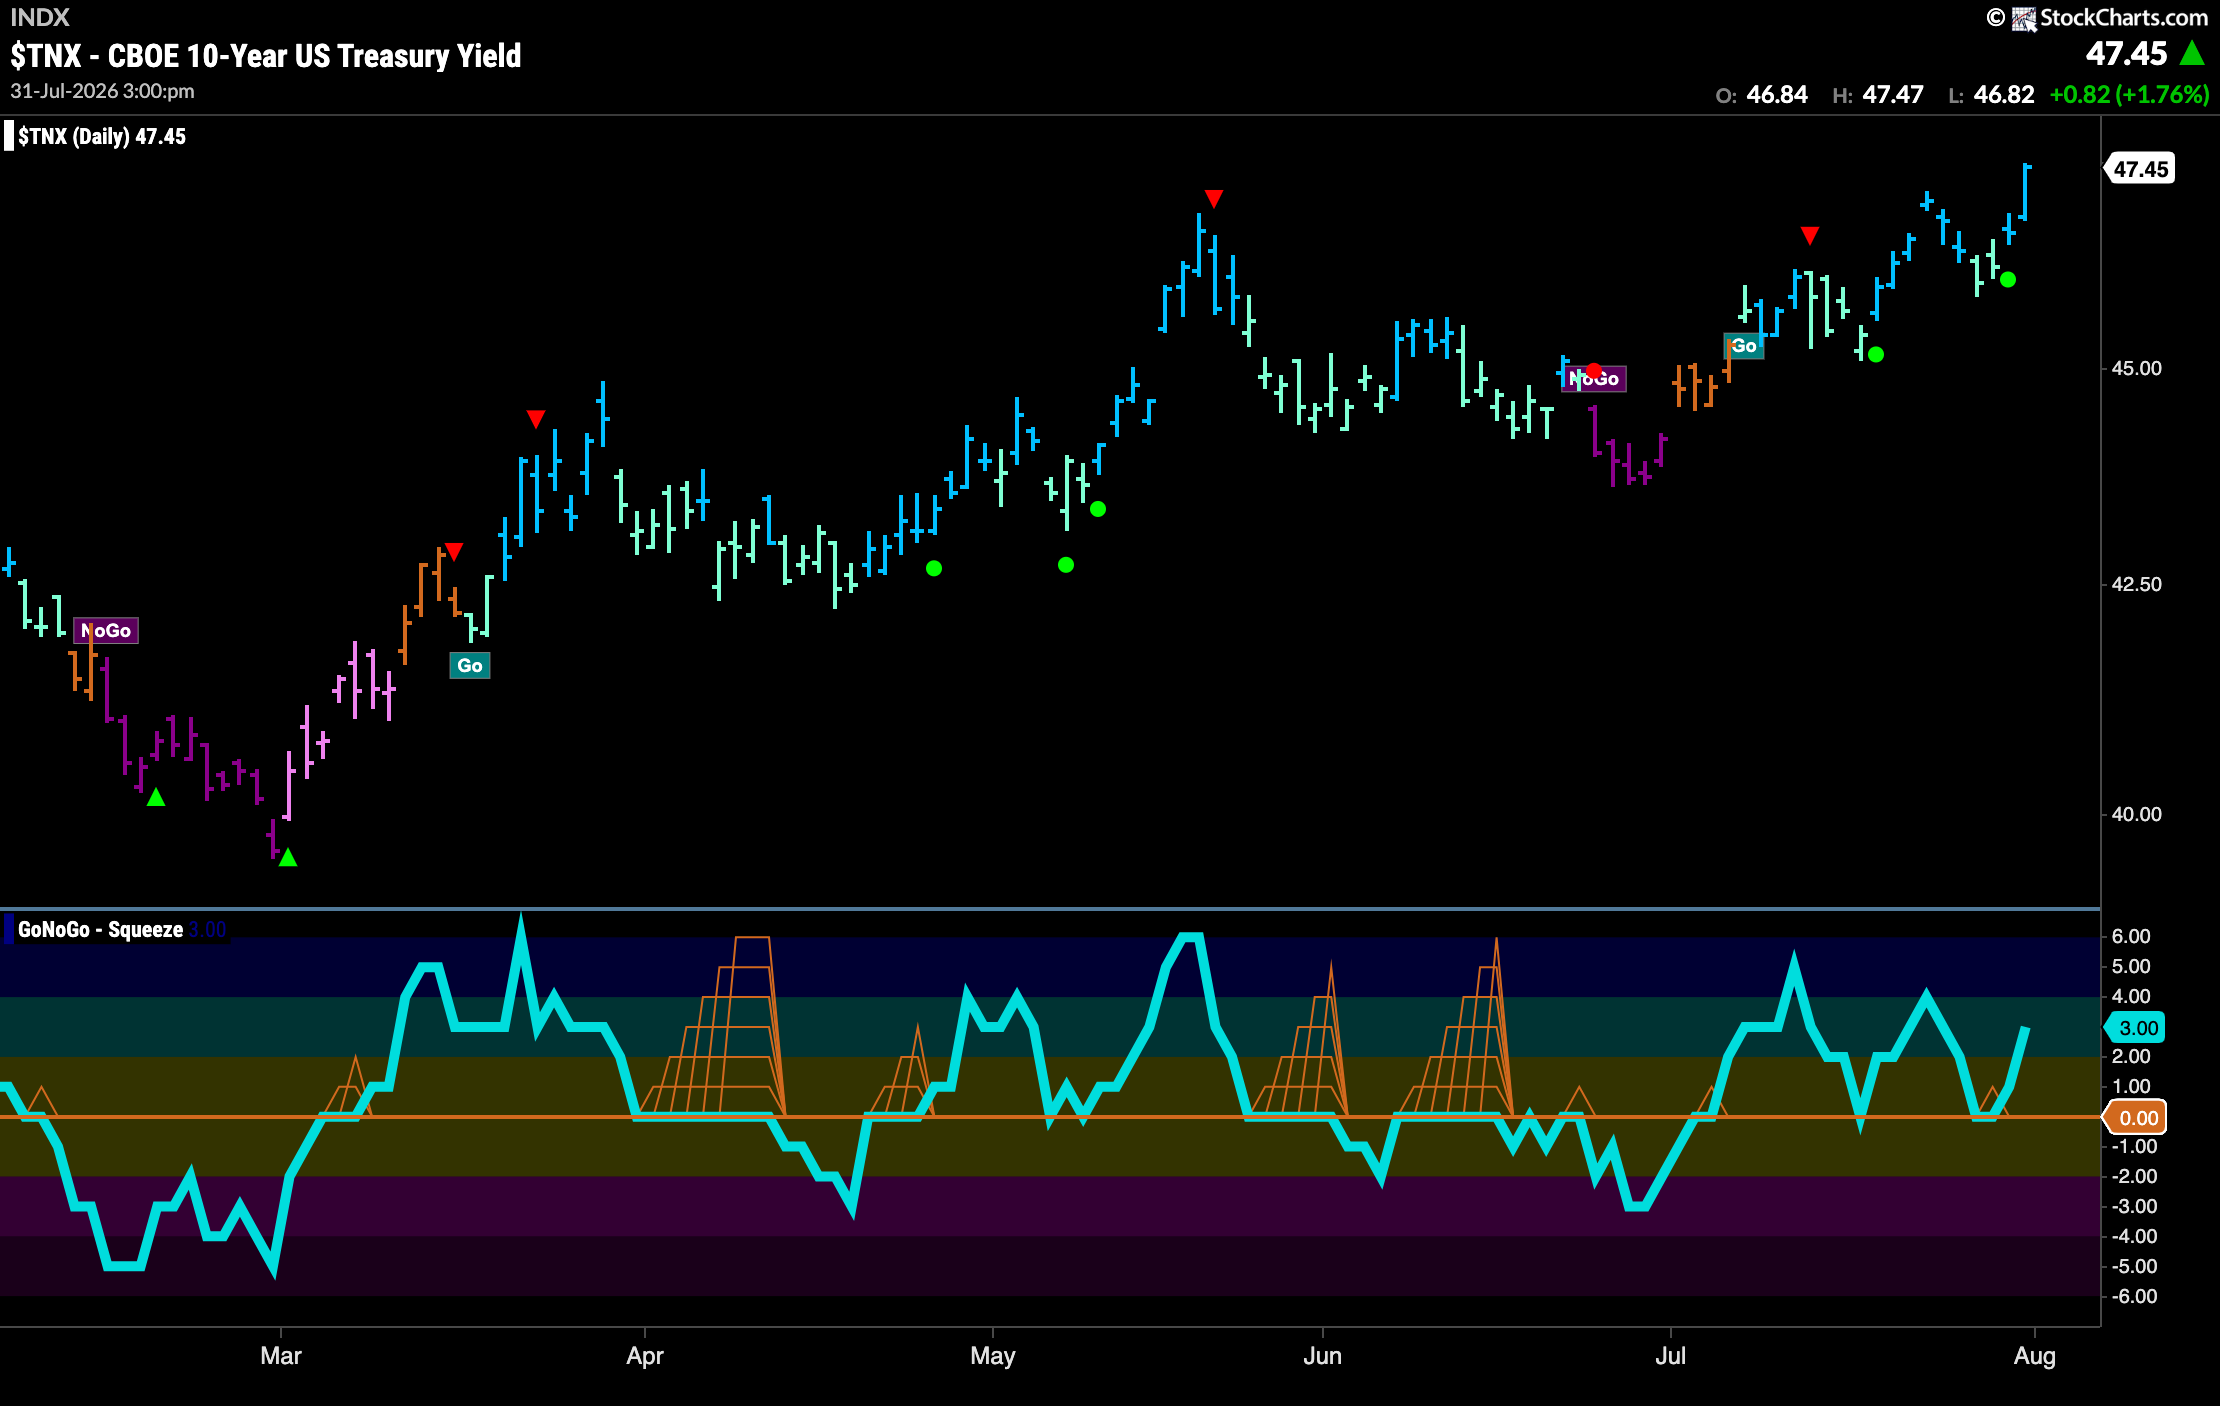Click the 42.50 price axis label
2220x1406 pixels.
(2136, 584)
